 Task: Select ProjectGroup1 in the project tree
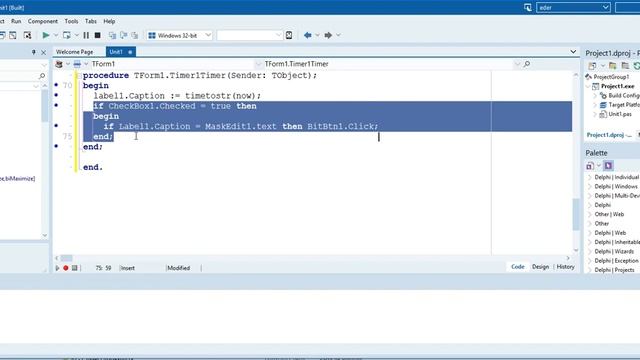point(611,77)
